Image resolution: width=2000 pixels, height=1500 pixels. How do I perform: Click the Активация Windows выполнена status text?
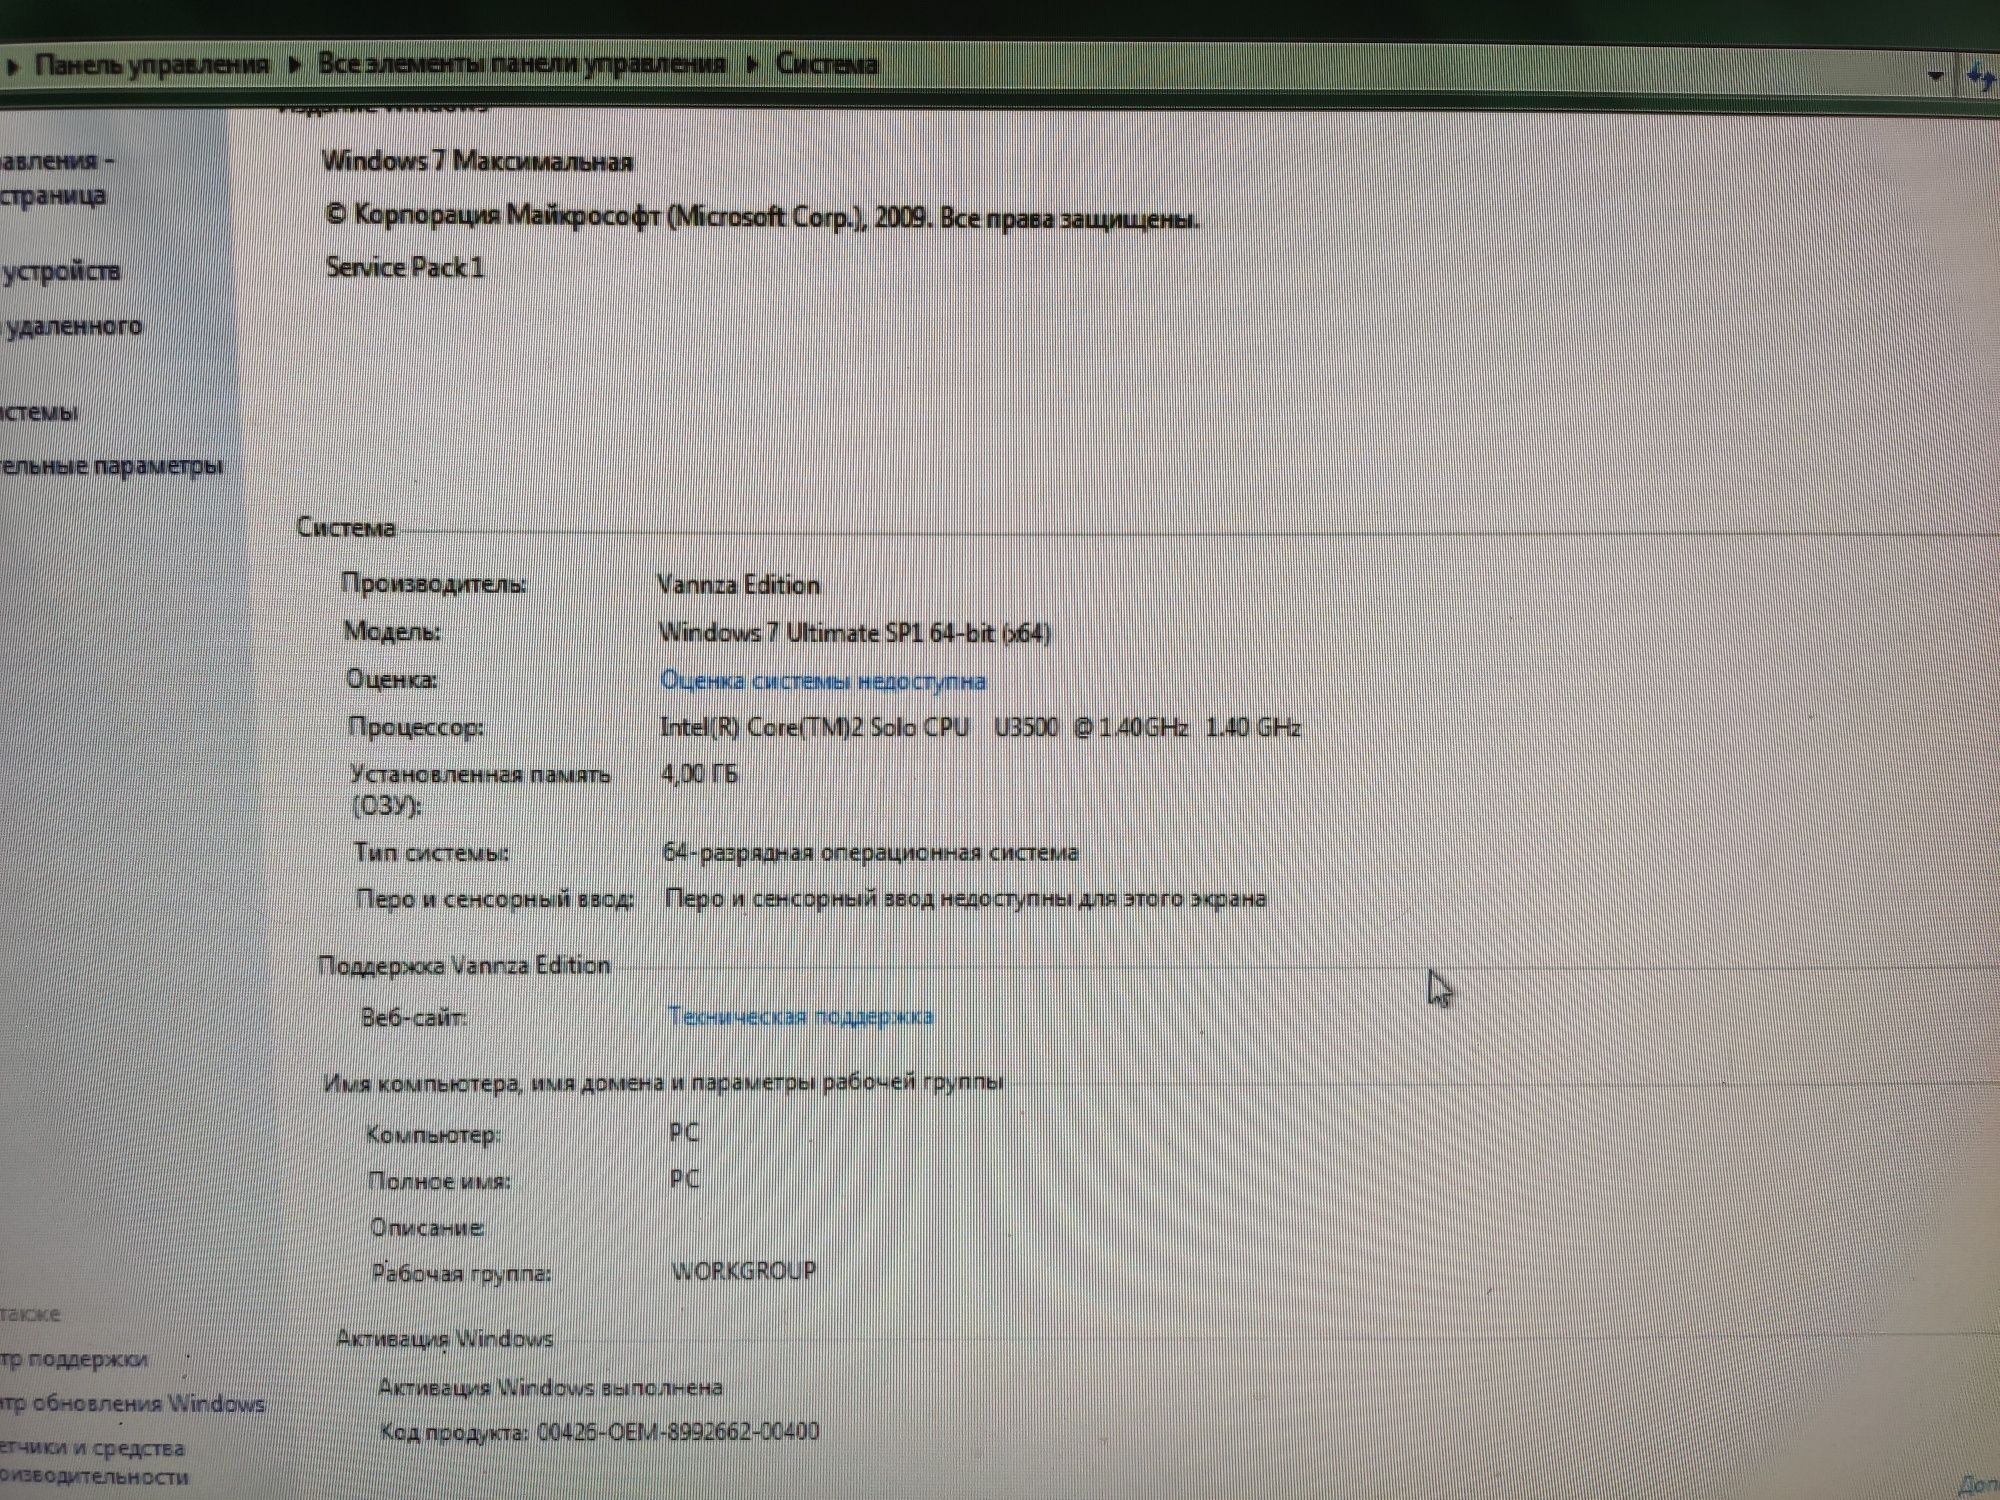pos(550,1387)
